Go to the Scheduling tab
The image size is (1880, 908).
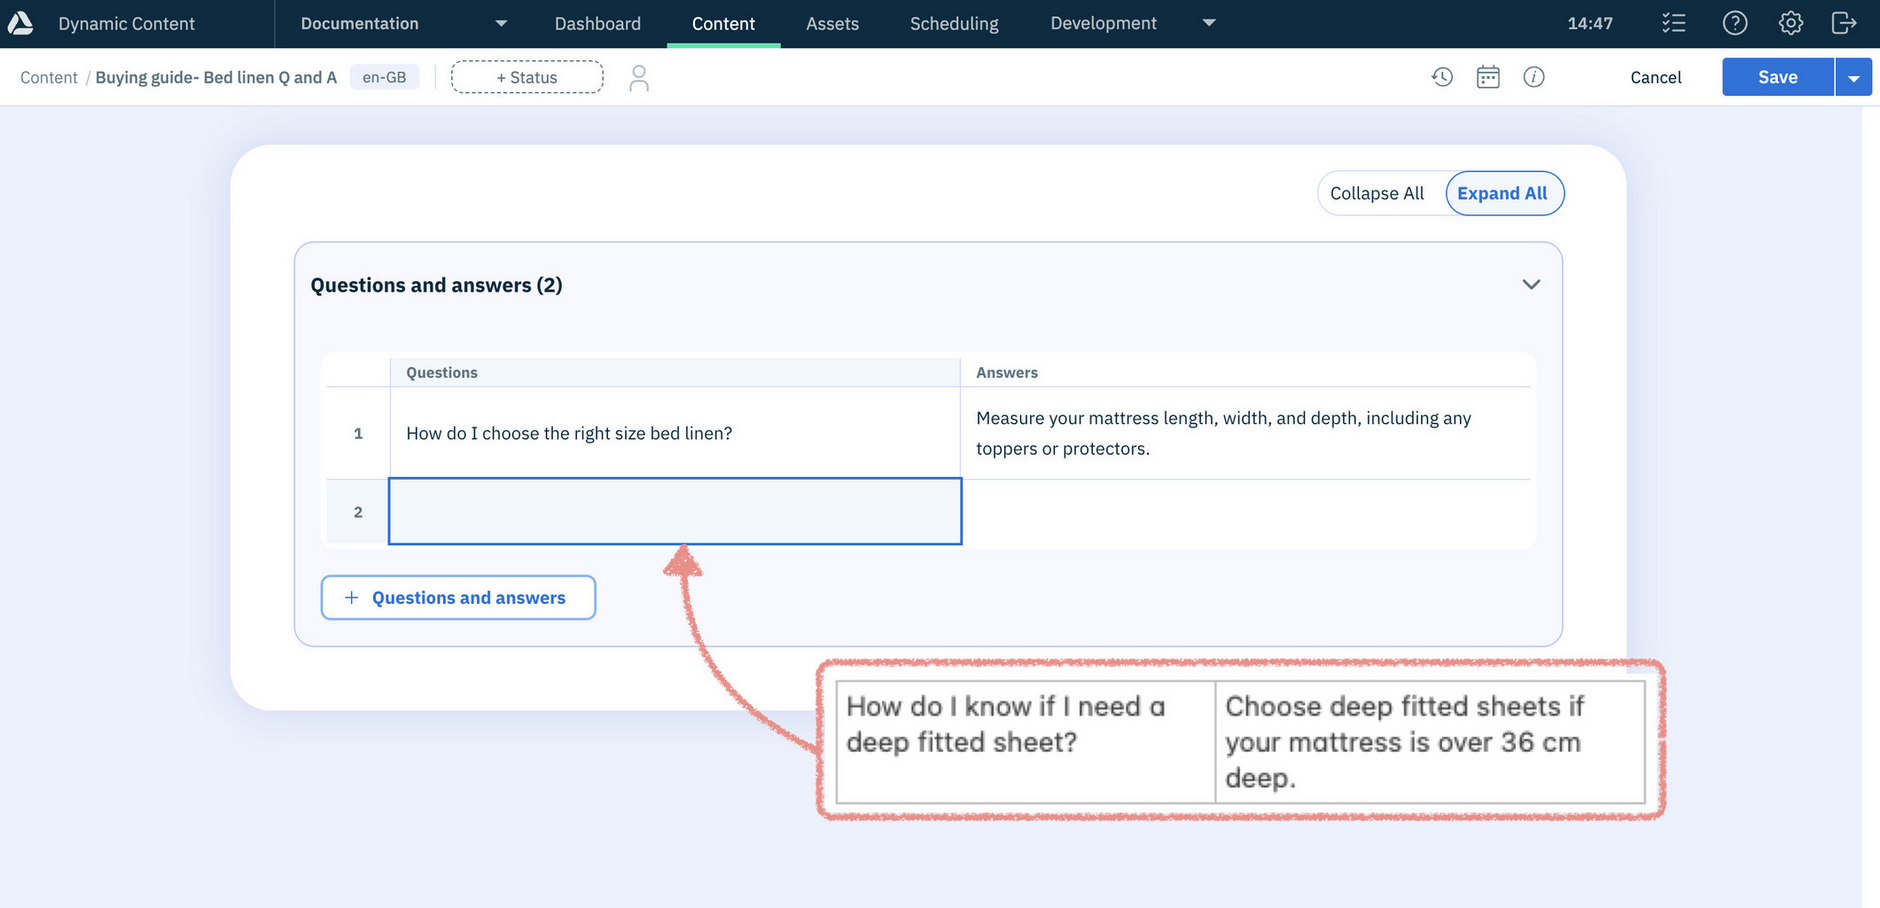954,23
